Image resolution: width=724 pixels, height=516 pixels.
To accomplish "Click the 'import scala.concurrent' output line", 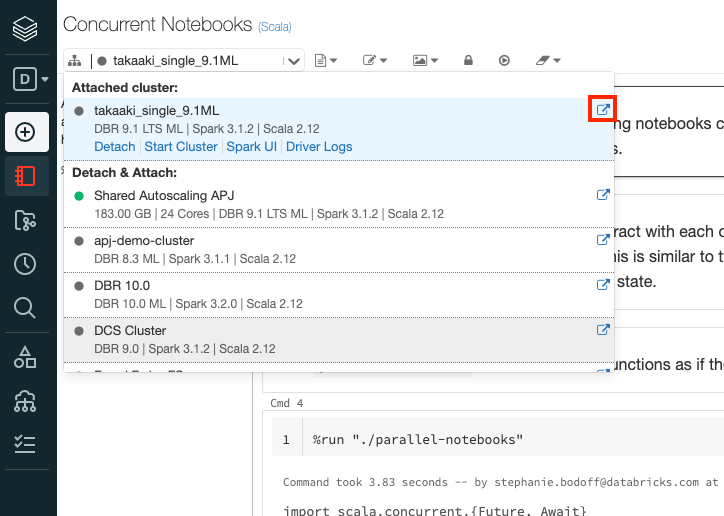I will click(x=434, y=511).
